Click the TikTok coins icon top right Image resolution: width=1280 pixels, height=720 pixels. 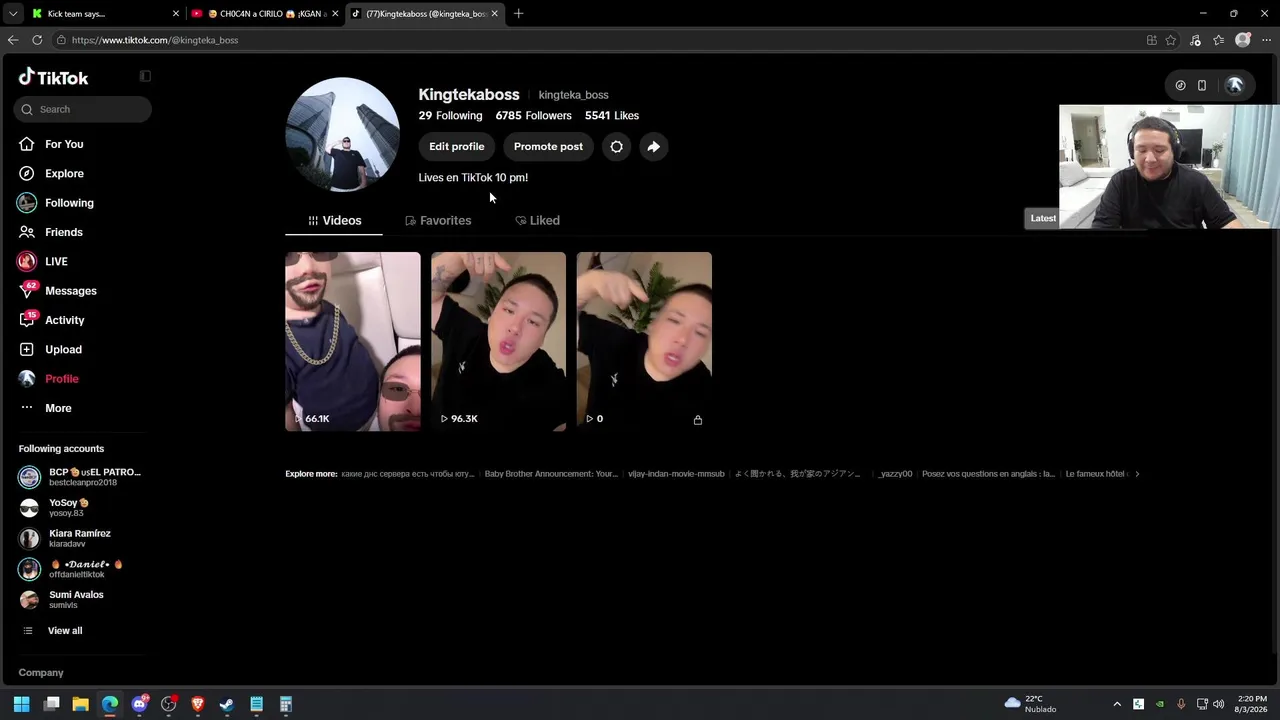pos(1180,86)
